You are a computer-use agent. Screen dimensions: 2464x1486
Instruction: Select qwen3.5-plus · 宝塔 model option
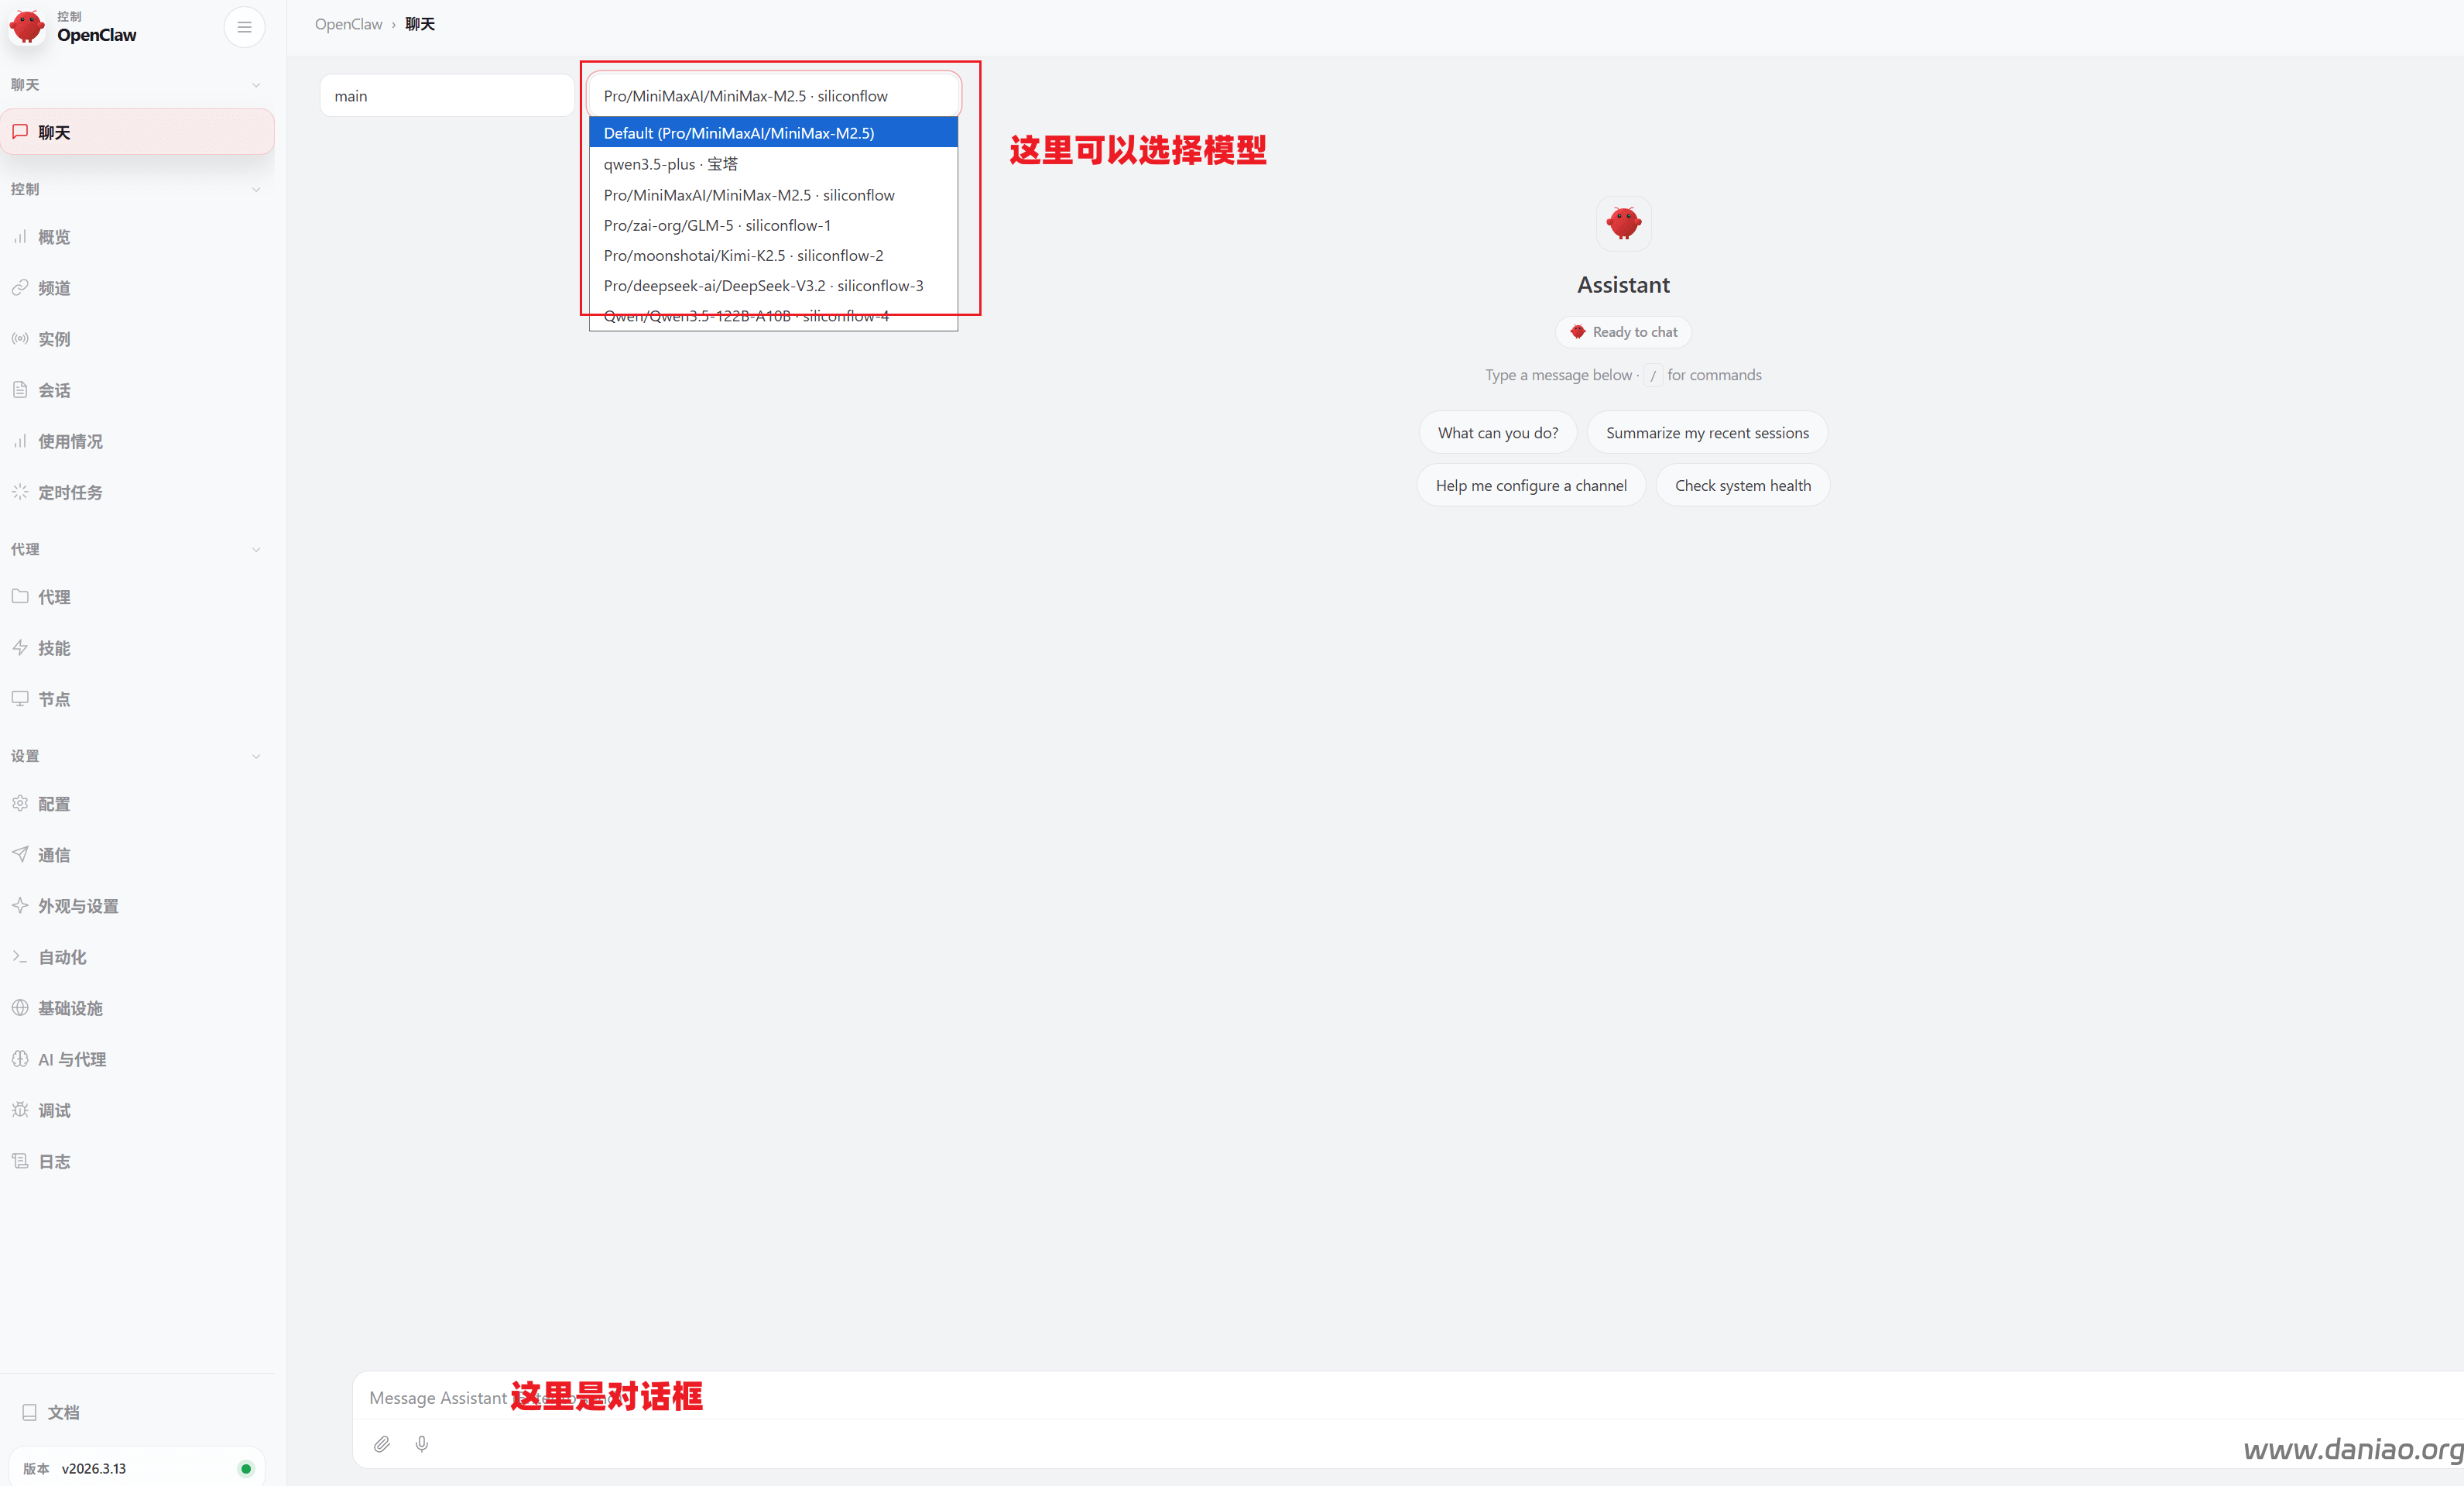670,164
